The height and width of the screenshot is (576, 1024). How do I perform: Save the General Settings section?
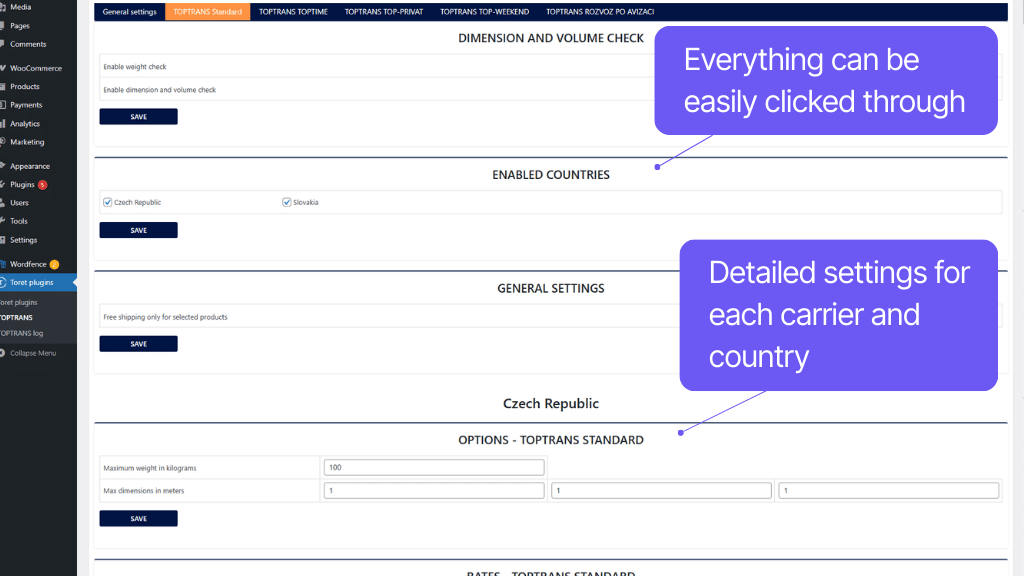pos(138,344)
